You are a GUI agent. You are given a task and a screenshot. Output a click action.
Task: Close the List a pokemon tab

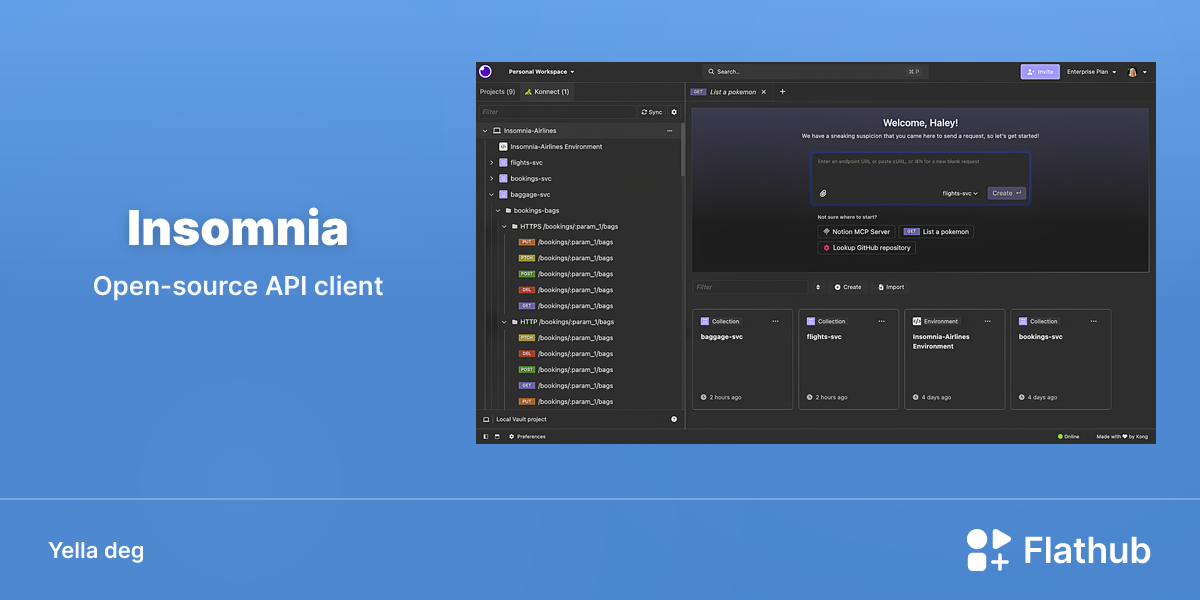pyautogui.click(x=764, y=92)
